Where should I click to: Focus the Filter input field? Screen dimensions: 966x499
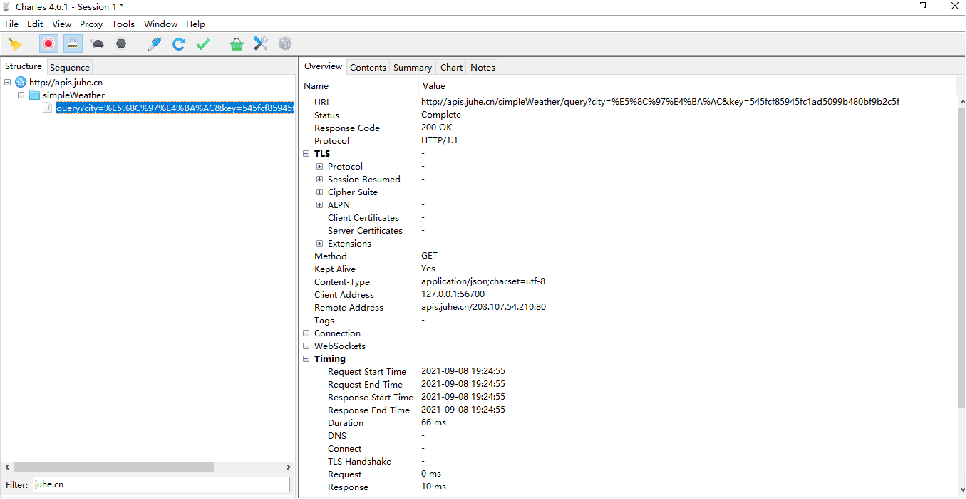(x=160, y=485)
